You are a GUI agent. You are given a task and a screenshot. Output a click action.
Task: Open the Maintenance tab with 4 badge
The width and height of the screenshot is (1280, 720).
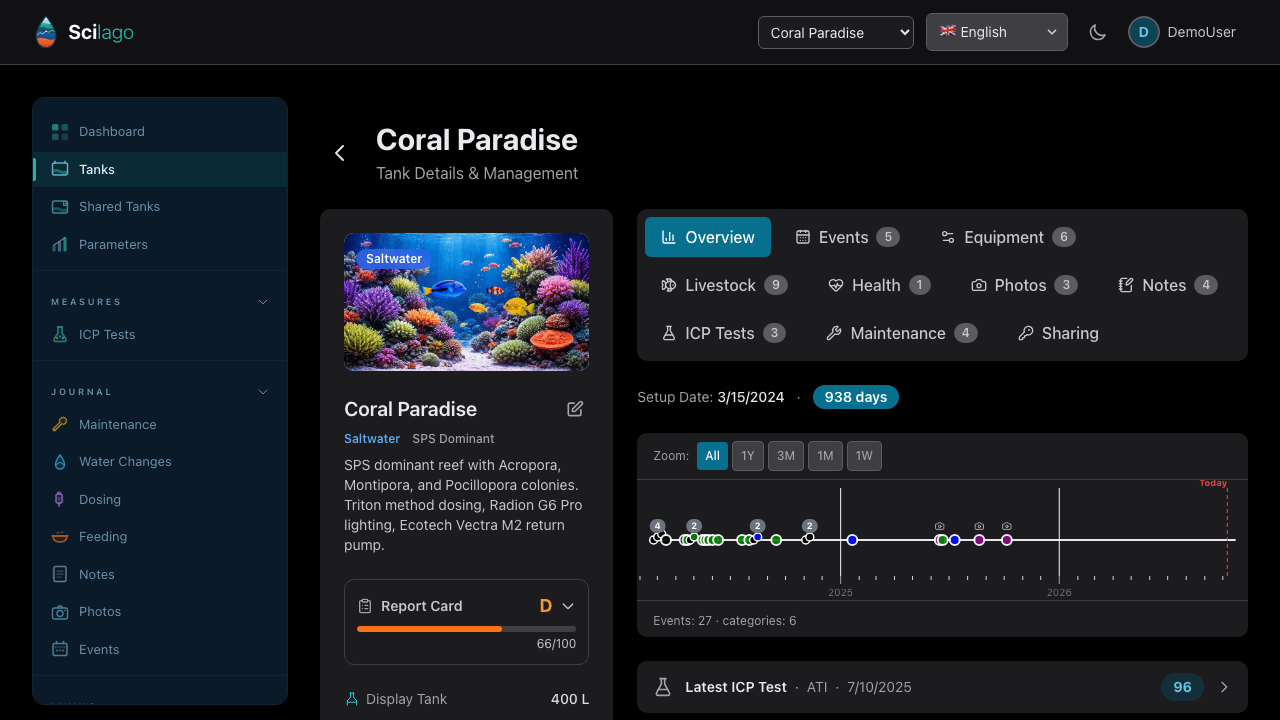902,333
